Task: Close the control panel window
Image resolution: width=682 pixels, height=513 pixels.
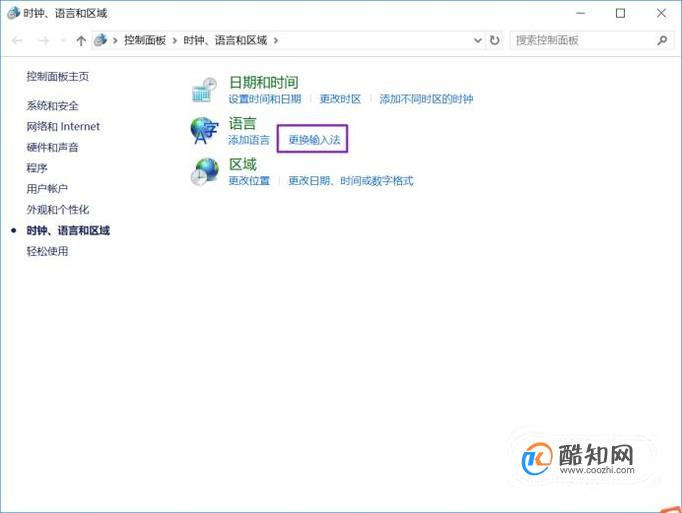Action: [x=661, y=13]
